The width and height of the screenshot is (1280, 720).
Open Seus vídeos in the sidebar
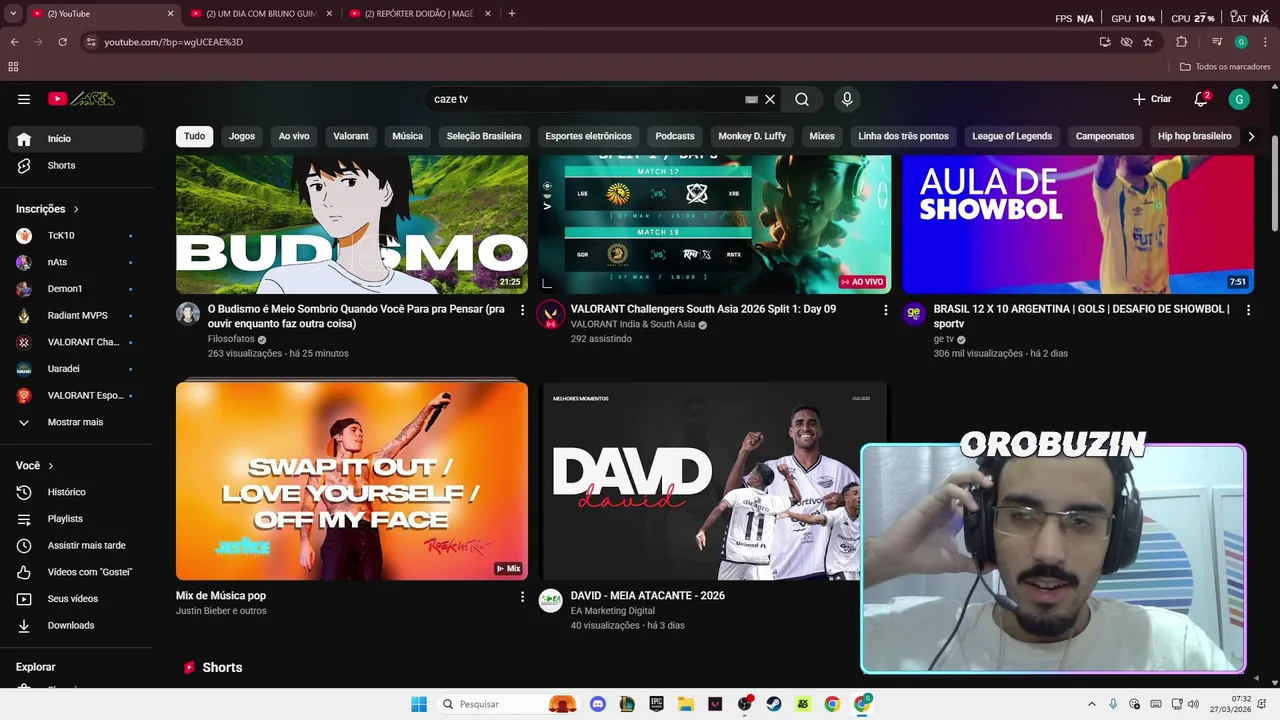pos(76,598)
